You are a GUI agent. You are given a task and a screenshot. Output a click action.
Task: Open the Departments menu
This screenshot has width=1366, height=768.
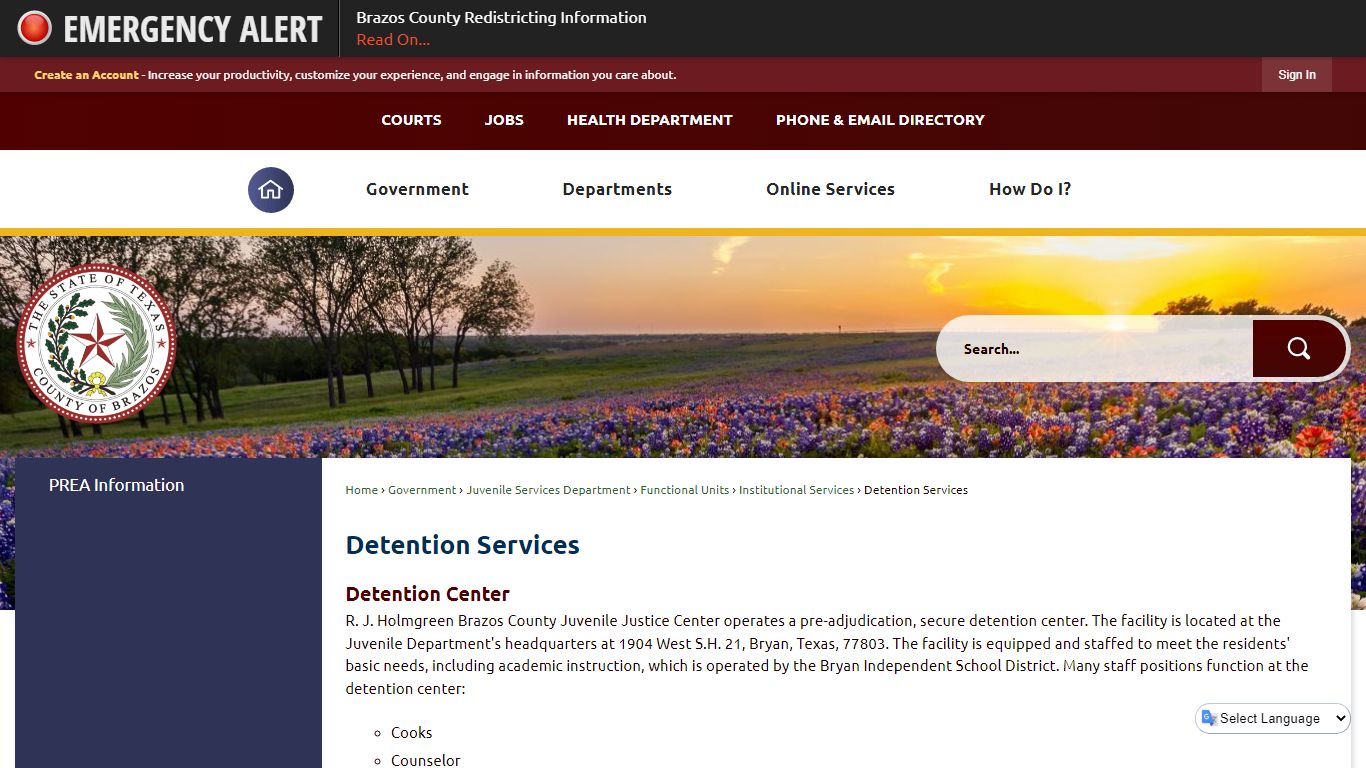[x=617, y=189]
